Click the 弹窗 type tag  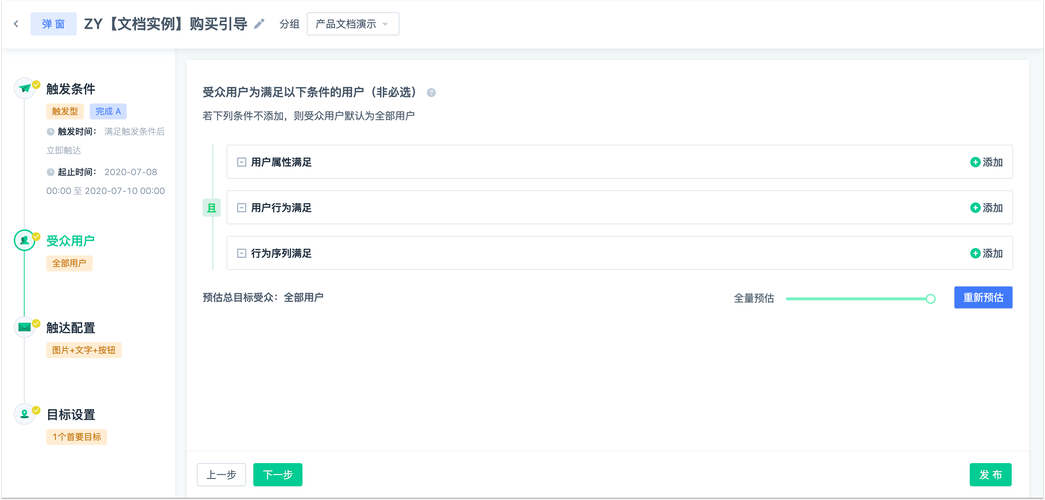(x=53, y=24)
